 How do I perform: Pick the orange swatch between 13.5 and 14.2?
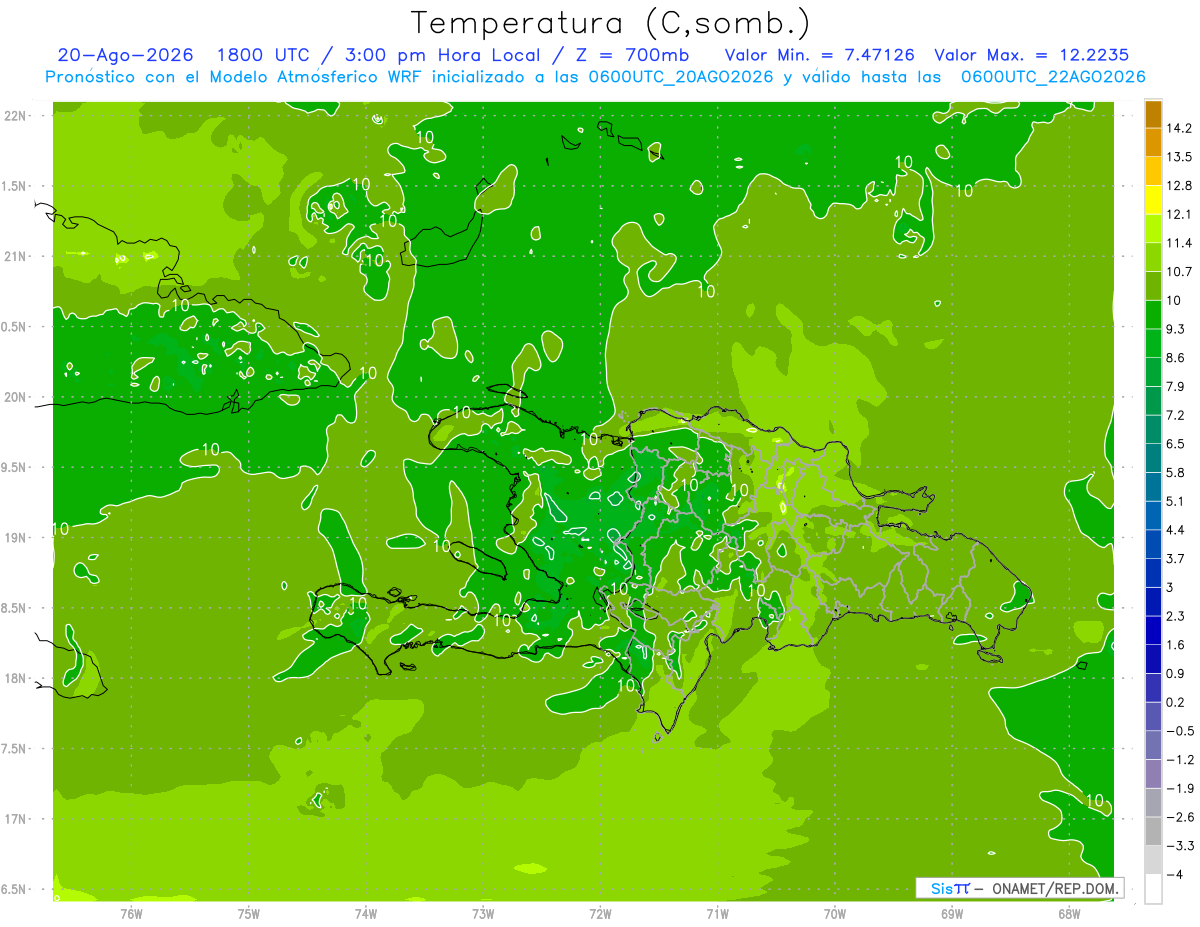pyautogui.click(x=1153, y=142)
